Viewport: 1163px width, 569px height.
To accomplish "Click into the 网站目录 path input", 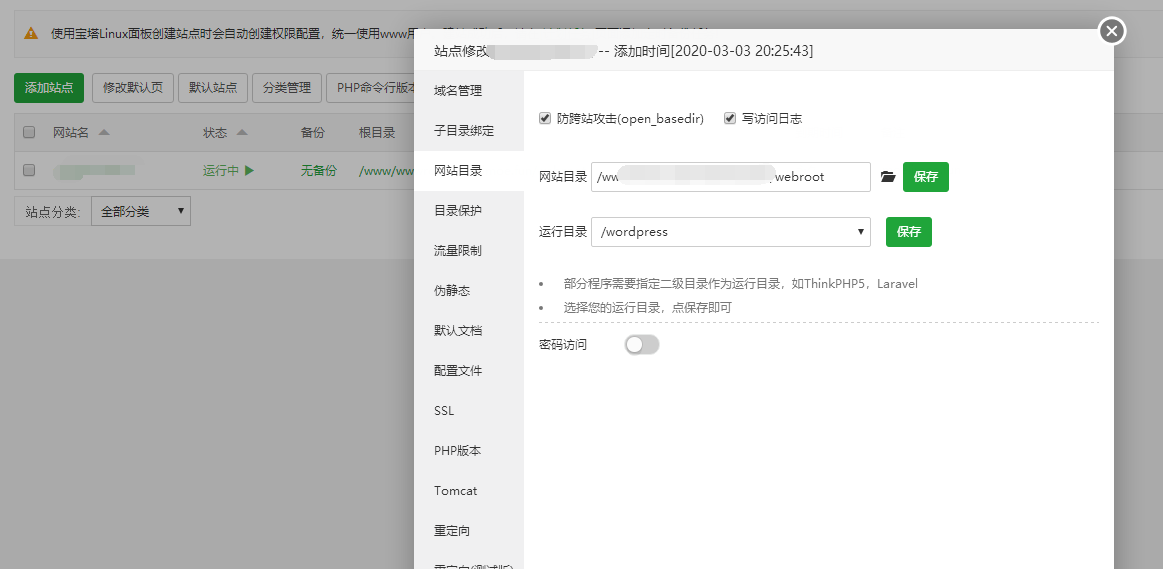I will (x=731, y=177).
